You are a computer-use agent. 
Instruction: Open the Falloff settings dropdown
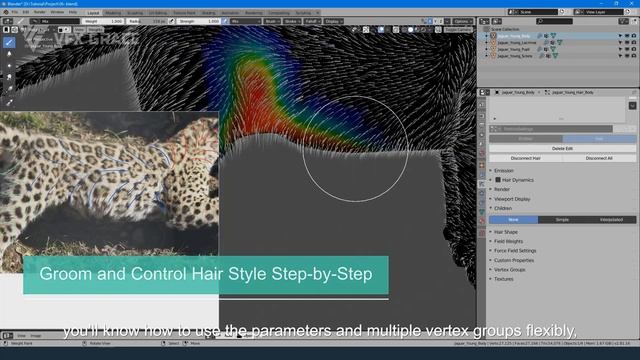click(x=312, y=21)
